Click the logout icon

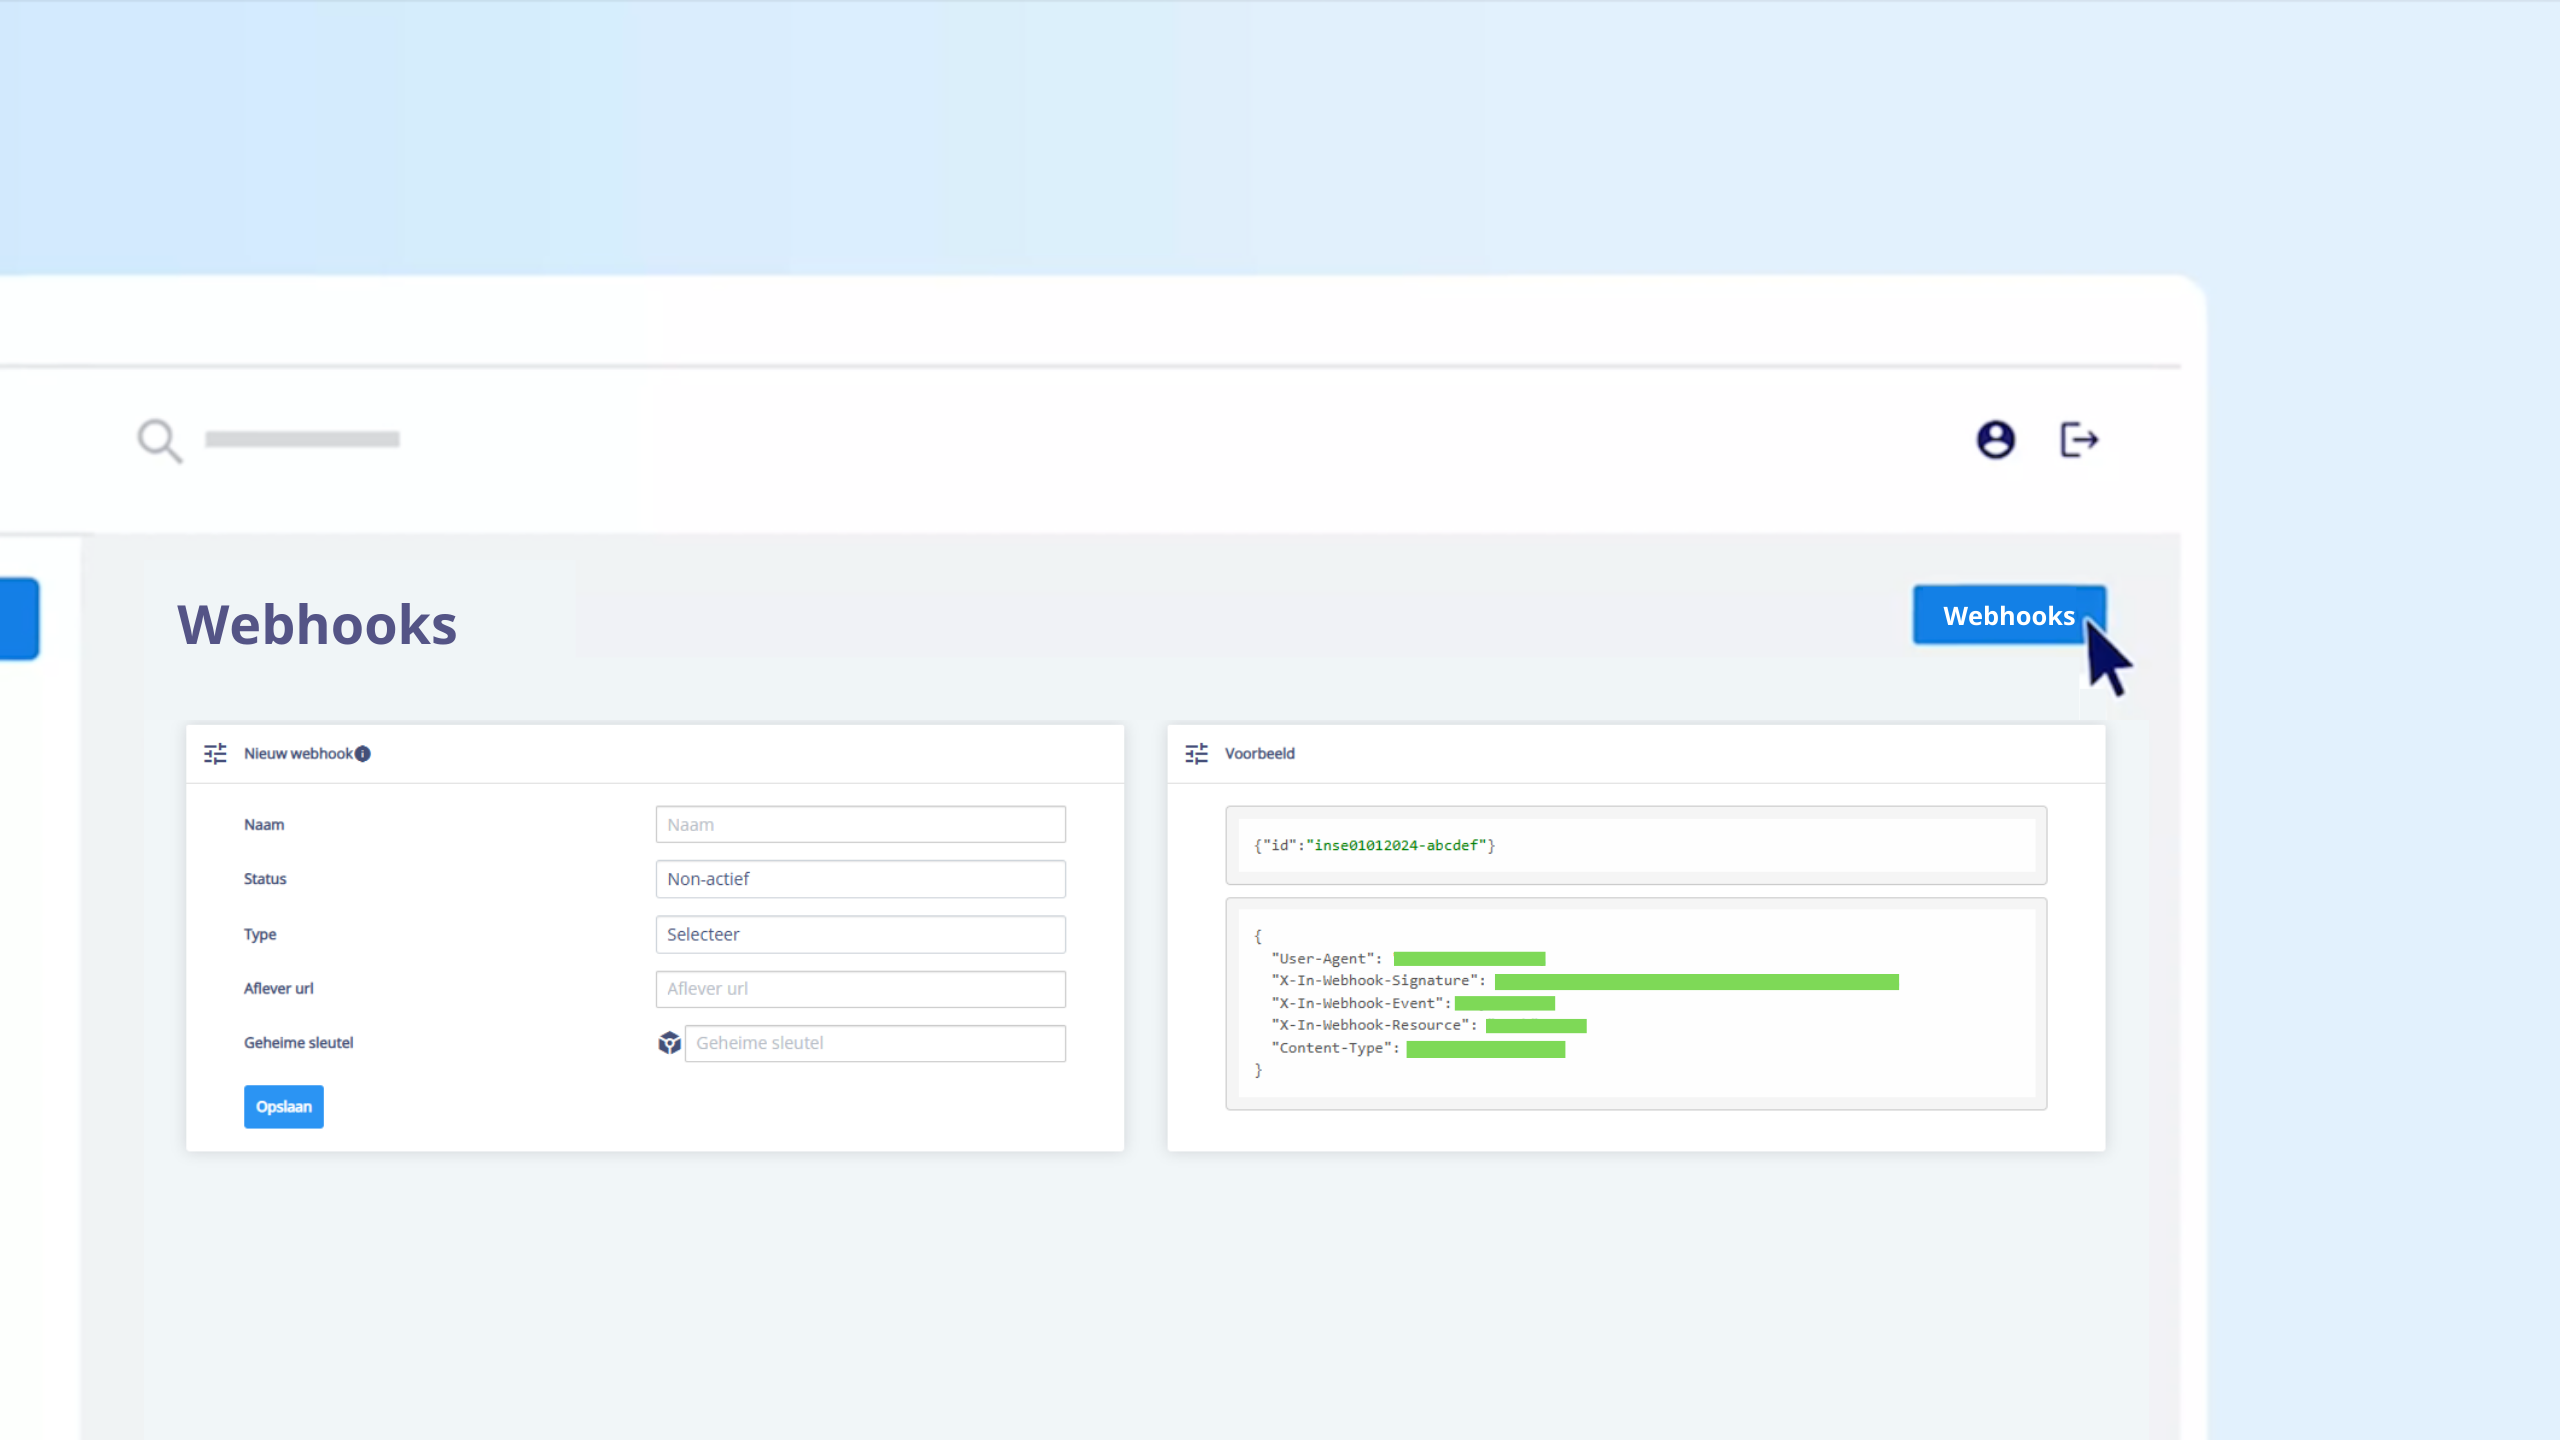pos(2080,440)
